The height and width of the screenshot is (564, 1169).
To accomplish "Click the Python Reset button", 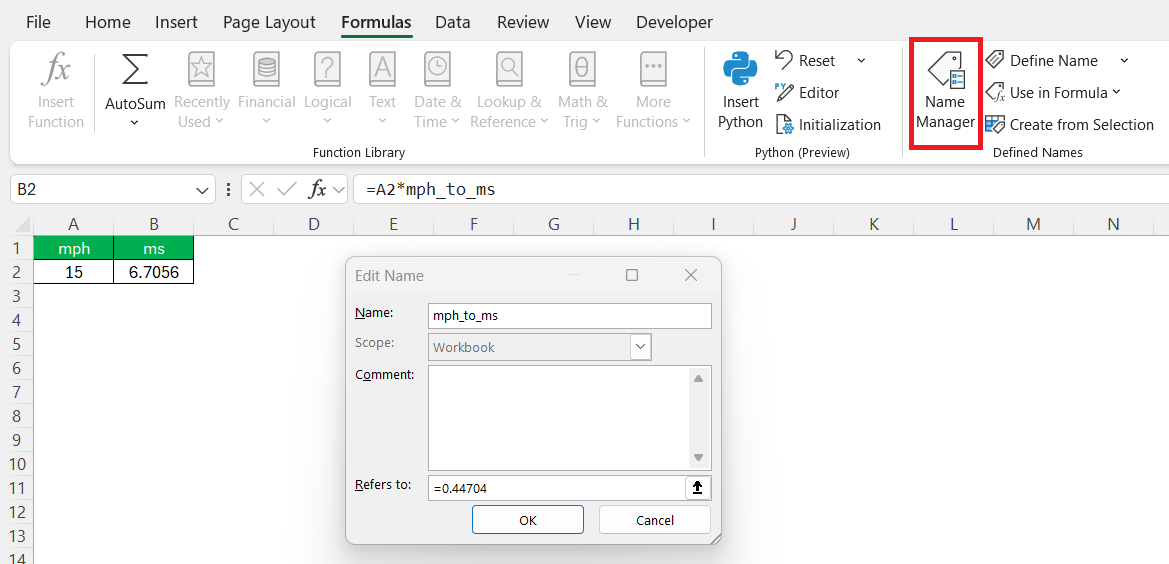I will tap(806, 60).
